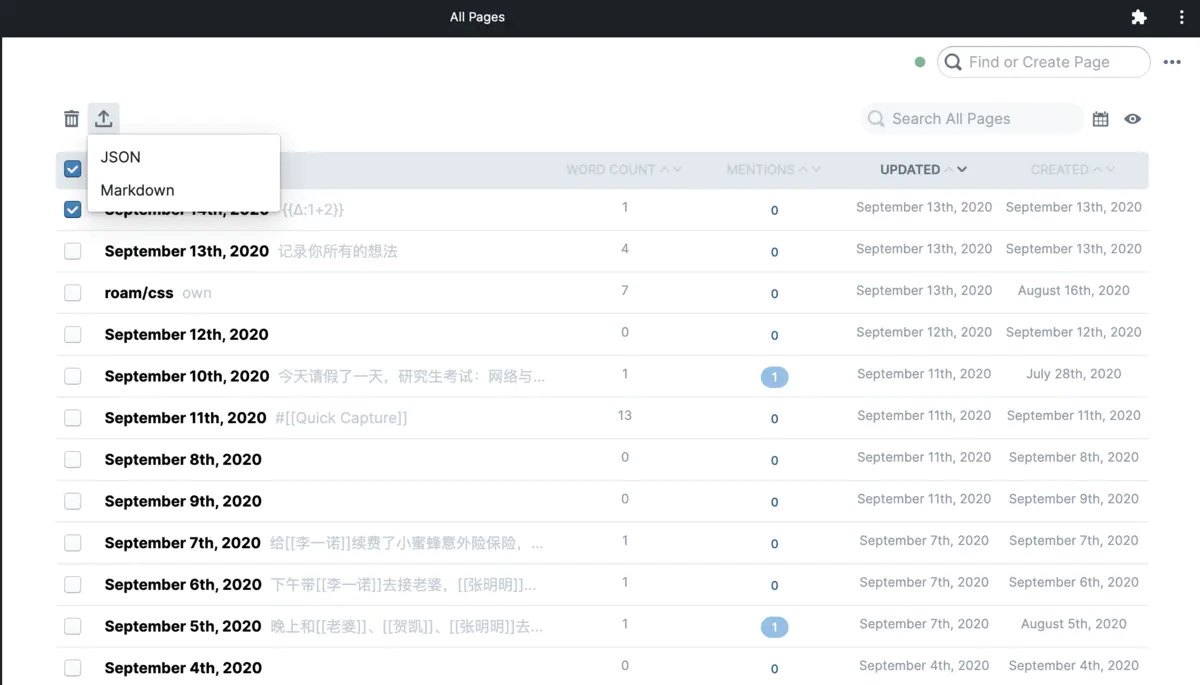Choose JSON from the export menu
Screen dimensions: 1200x685
pyautogui.click(x=120, y=157)
